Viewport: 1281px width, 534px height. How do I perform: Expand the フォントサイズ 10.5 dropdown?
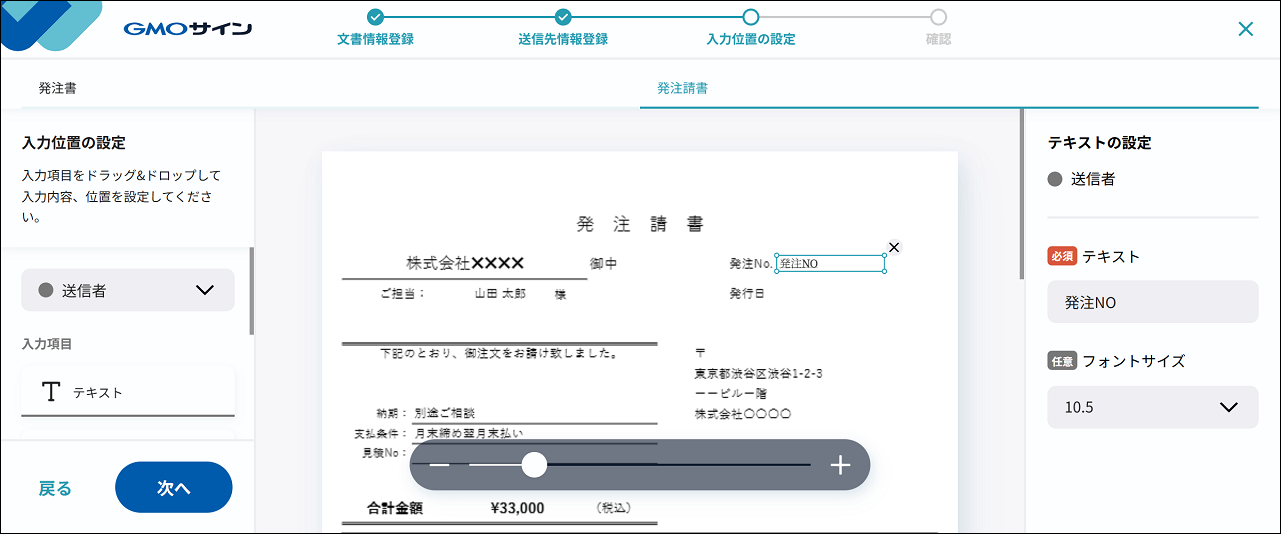1152,407
